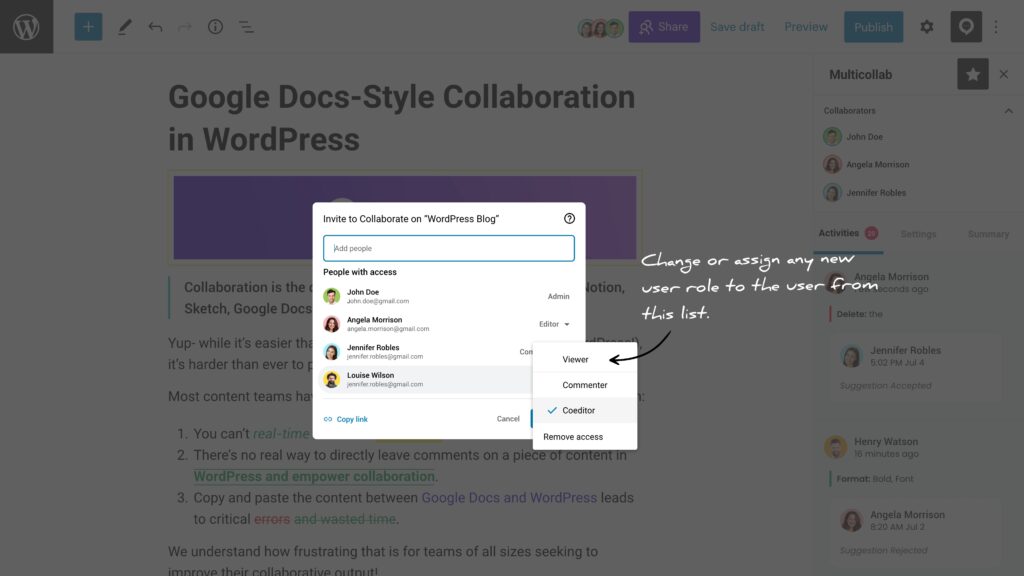Open Angela Morrison's Editor role dropdown
Screen dimensions: 1024x576
click(554, 324)
